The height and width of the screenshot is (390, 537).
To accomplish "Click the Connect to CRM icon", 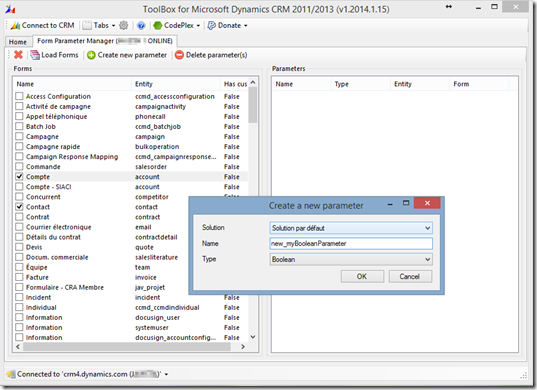I will click(x=15, y=25).
